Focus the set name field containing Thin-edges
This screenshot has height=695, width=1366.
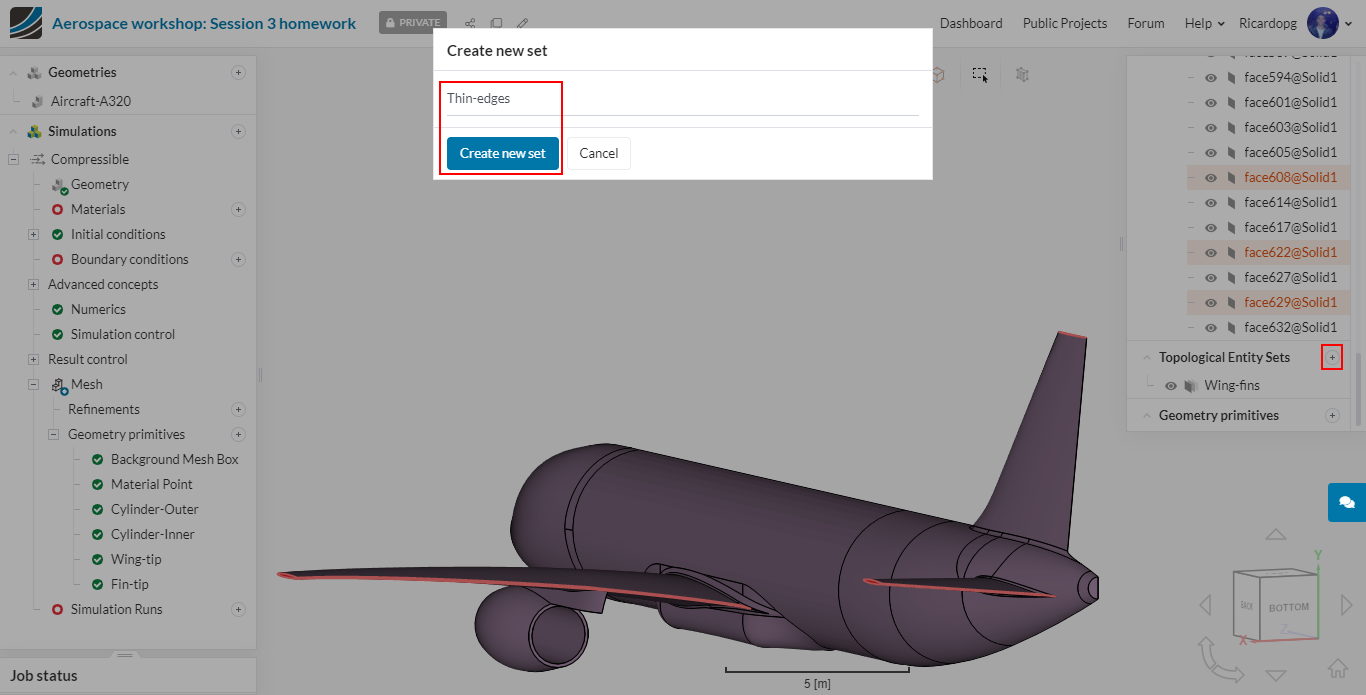[682, 98]
